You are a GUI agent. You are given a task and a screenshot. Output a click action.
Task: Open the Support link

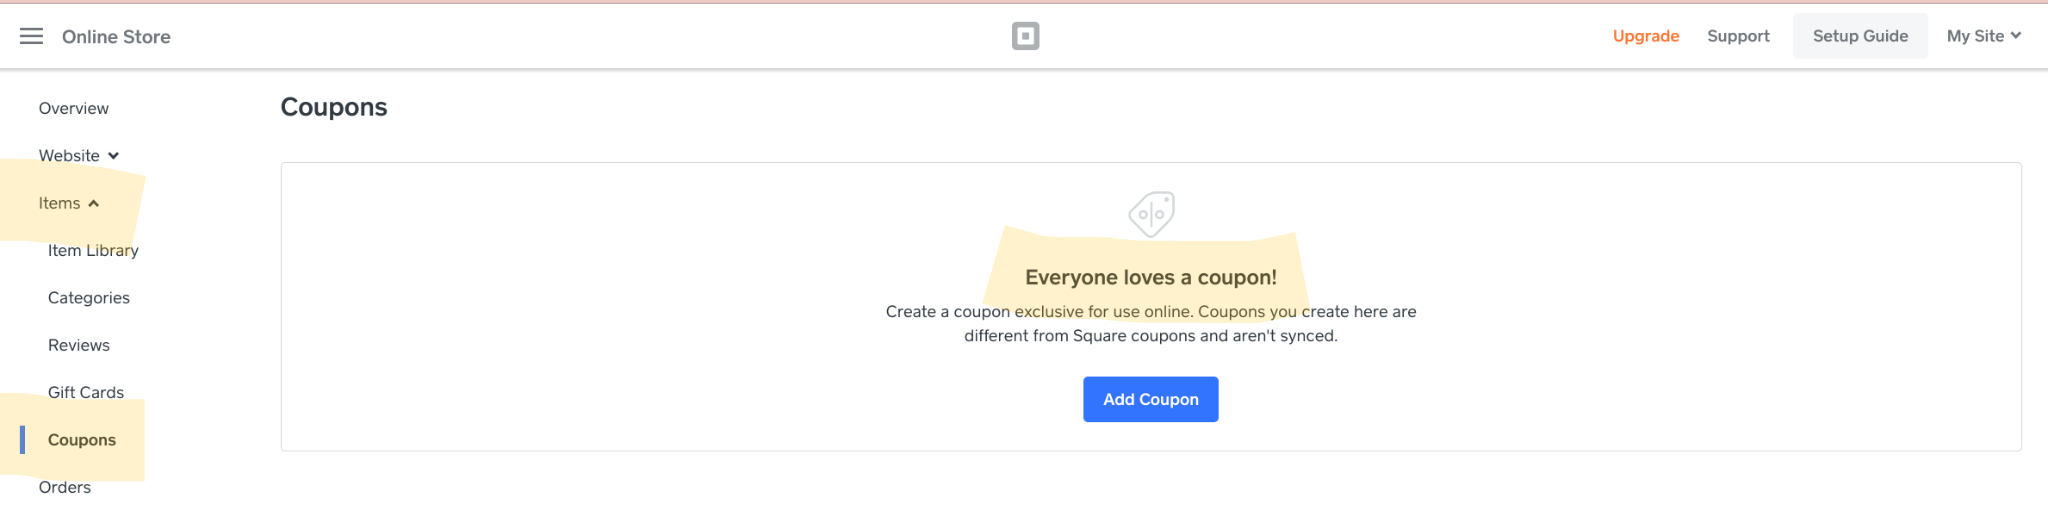click(1738, 36)
